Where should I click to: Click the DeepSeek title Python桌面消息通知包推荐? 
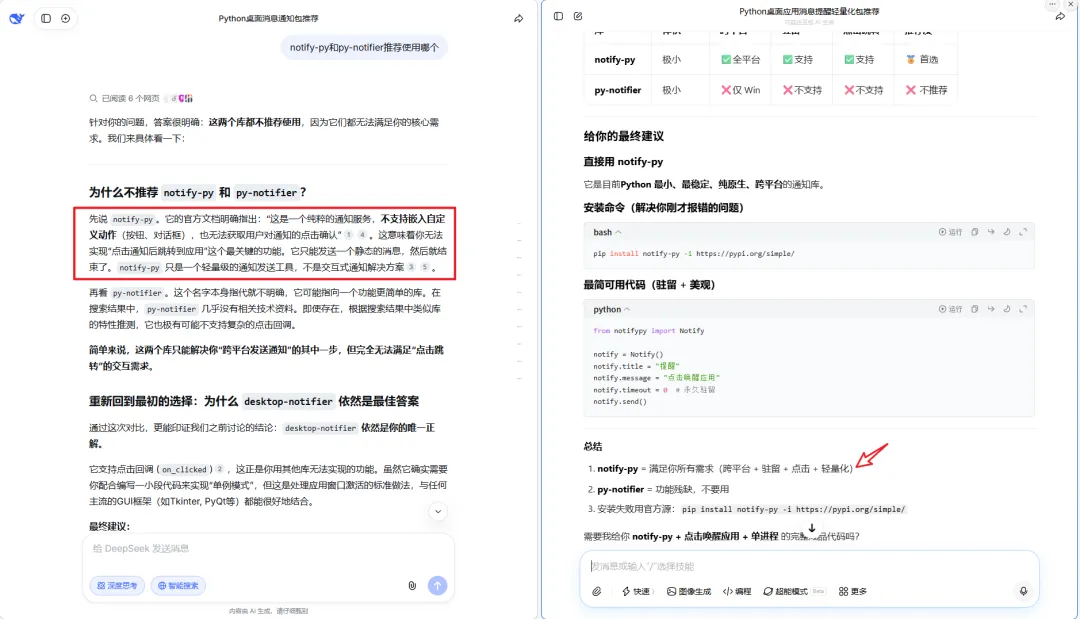coord(268,19)
